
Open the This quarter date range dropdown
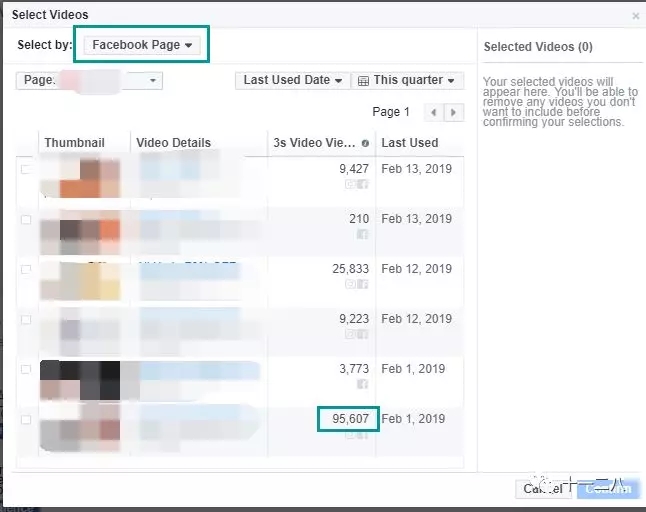pyautogui.click(x=407, y=80)
